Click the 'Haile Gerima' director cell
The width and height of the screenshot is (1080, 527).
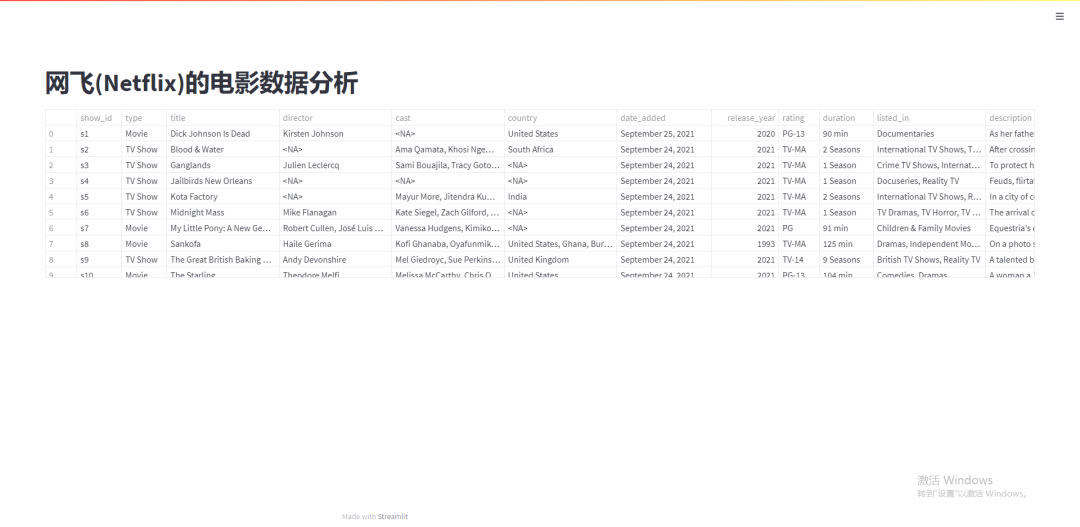pos(335,244)
